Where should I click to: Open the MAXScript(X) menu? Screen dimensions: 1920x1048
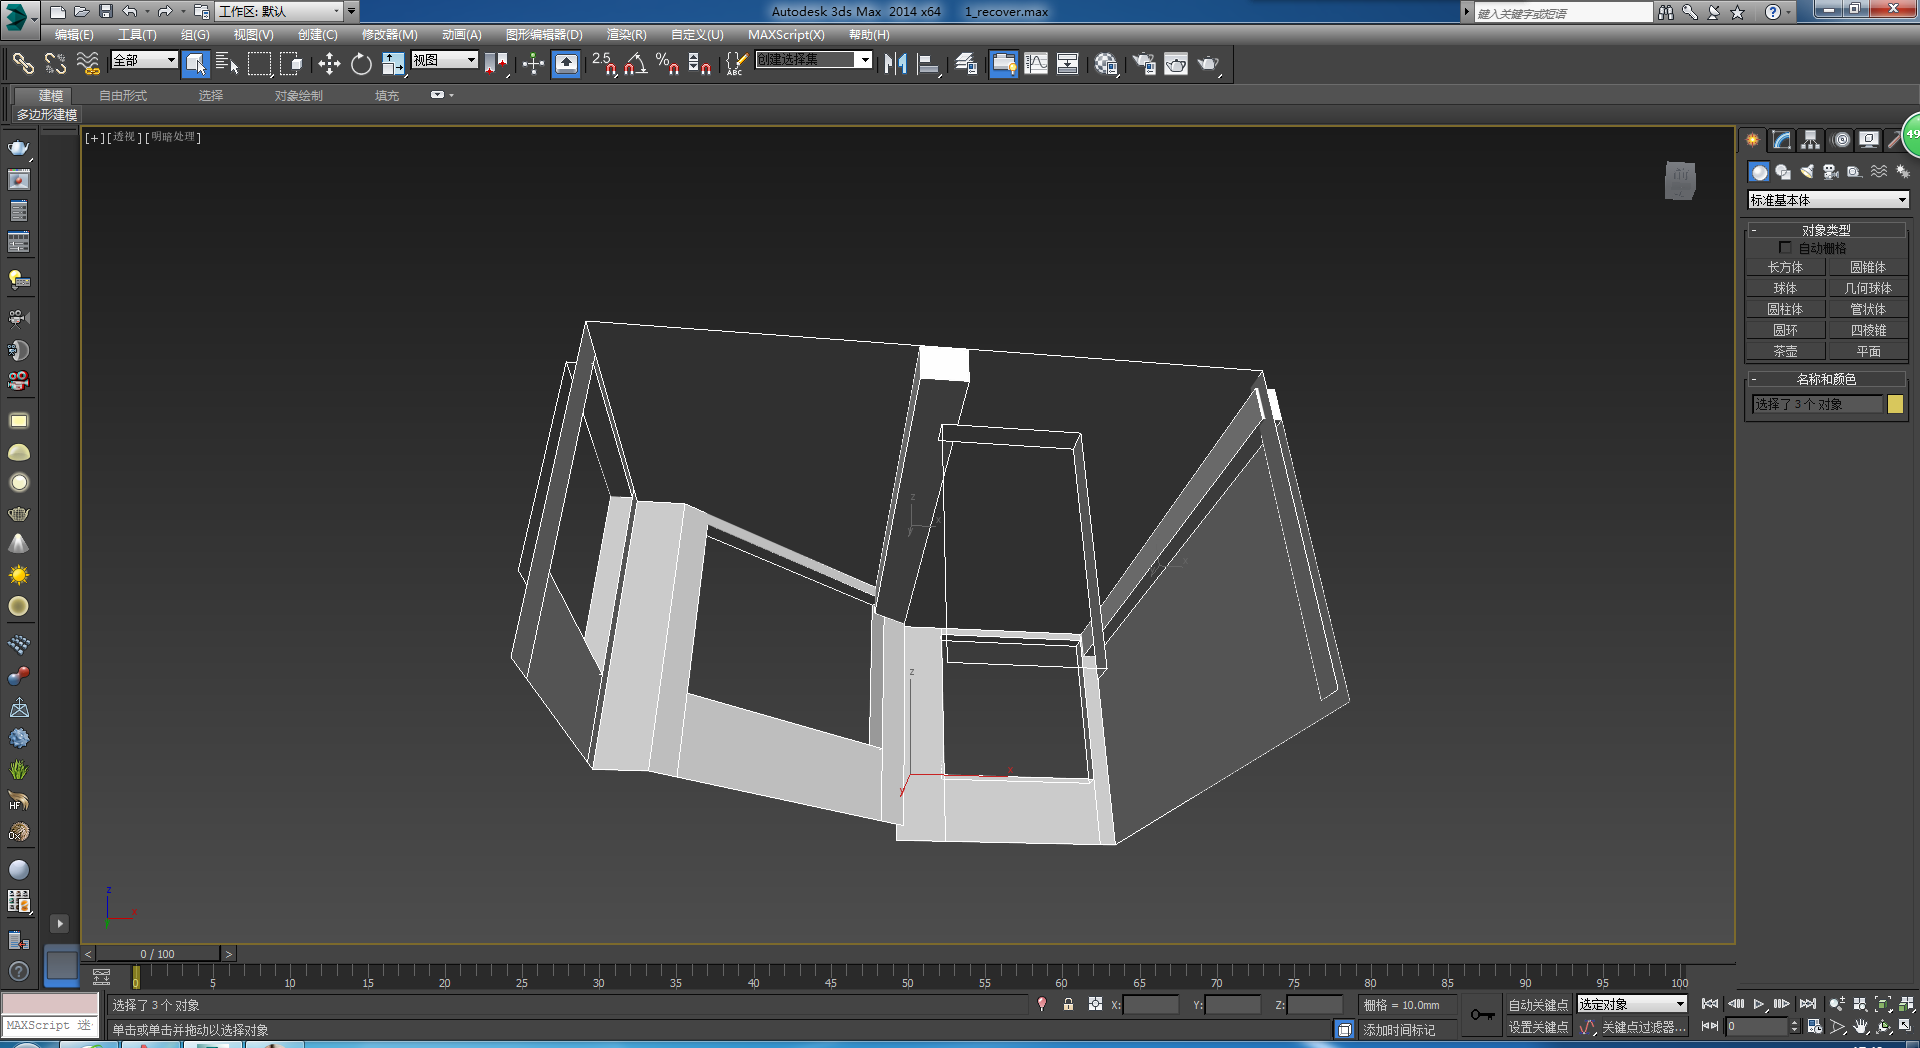click(786, 34)
